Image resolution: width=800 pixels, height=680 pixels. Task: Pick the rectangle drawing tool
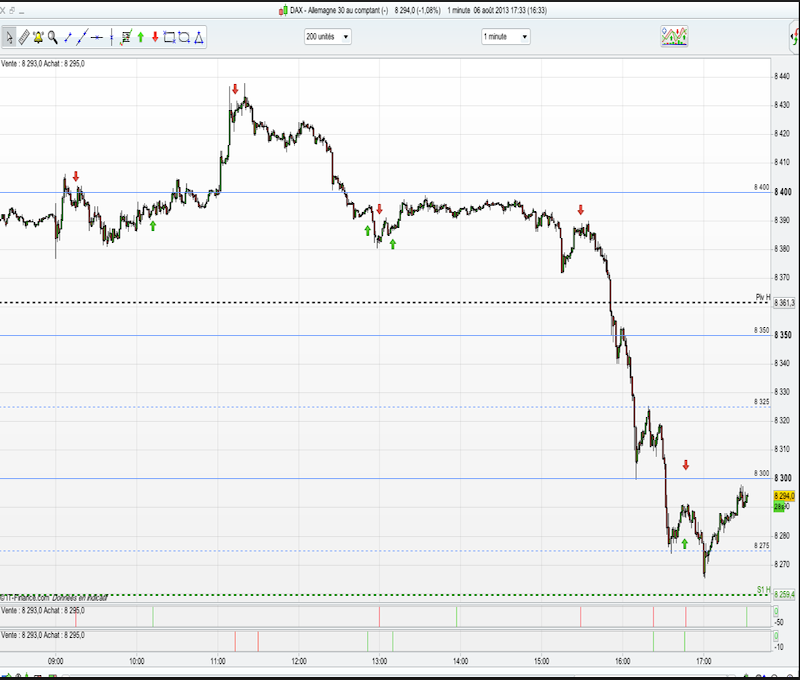[x=169, y=37]
